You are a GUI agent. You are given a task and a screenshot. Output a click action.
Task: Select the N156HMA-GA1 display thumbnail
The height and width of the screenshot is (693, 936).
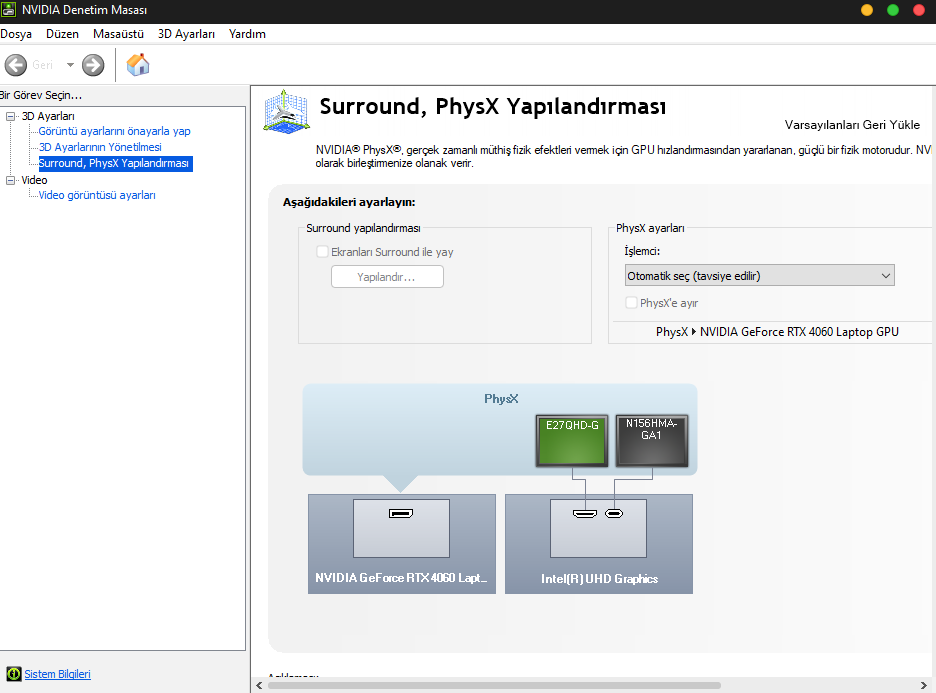(651, 441)
